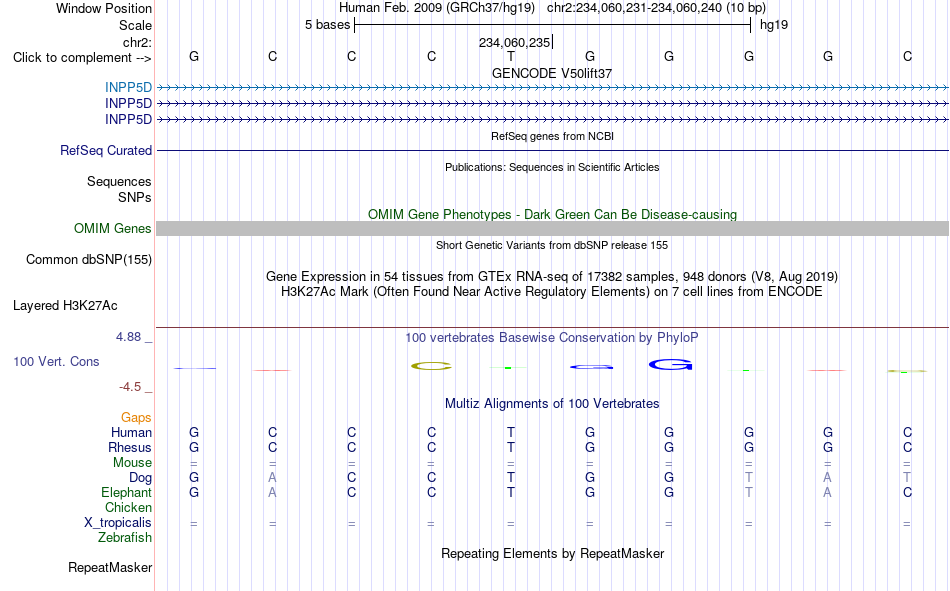
Task: Click the large blue G conservation logo
Action: click(x=670, y=364)
